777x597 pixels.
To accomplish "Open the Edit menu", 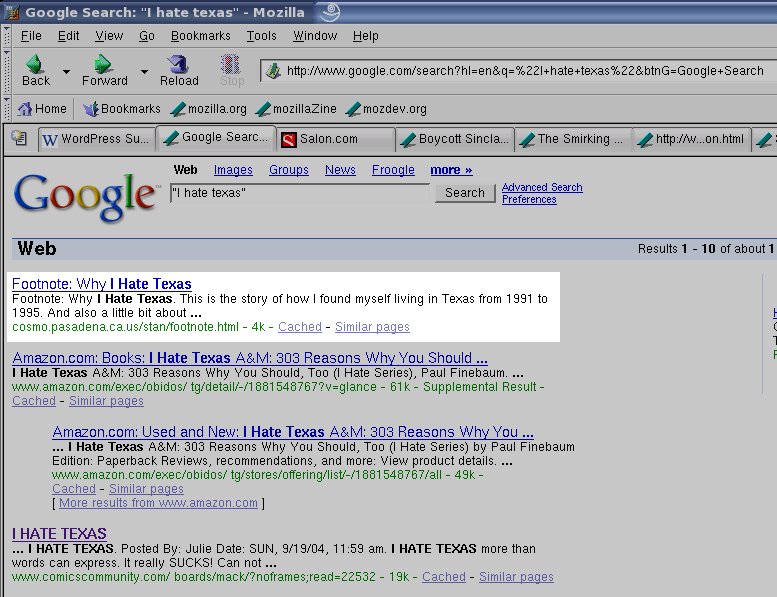I will (68, 36).
